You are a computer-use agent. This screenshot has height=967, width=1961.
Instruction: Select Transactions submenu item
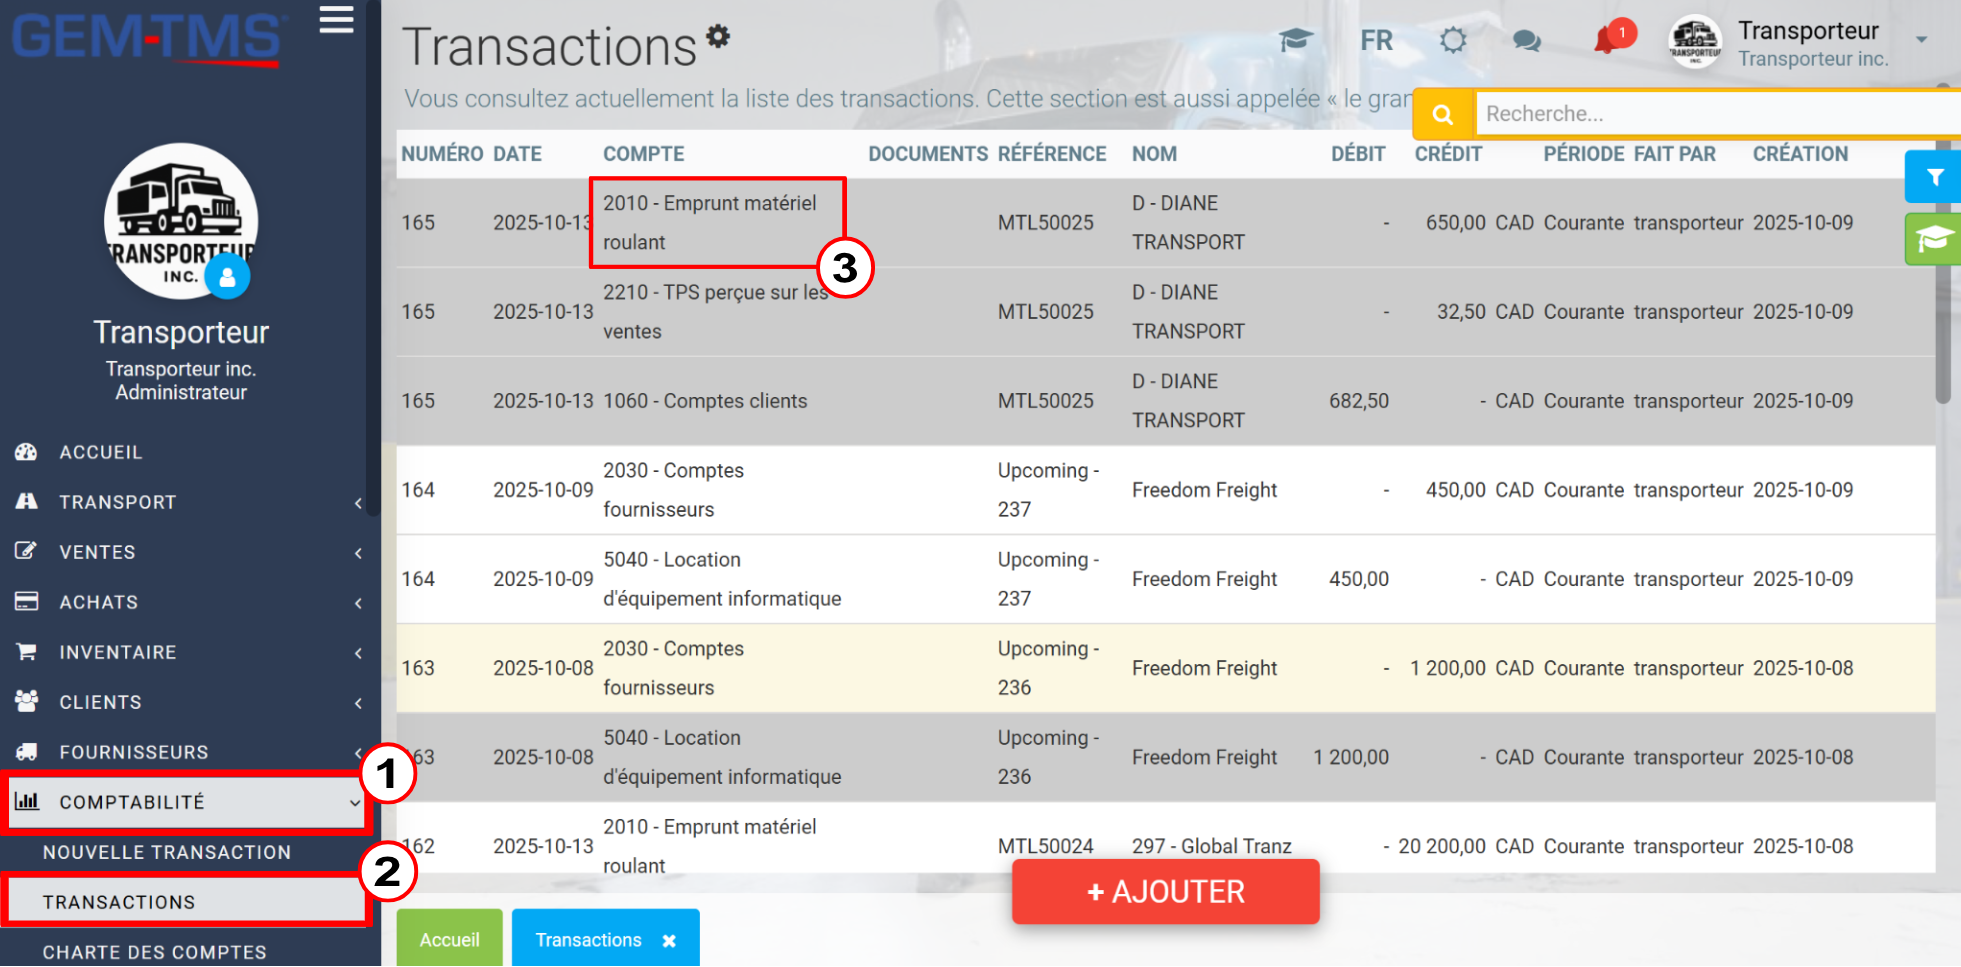119,902
